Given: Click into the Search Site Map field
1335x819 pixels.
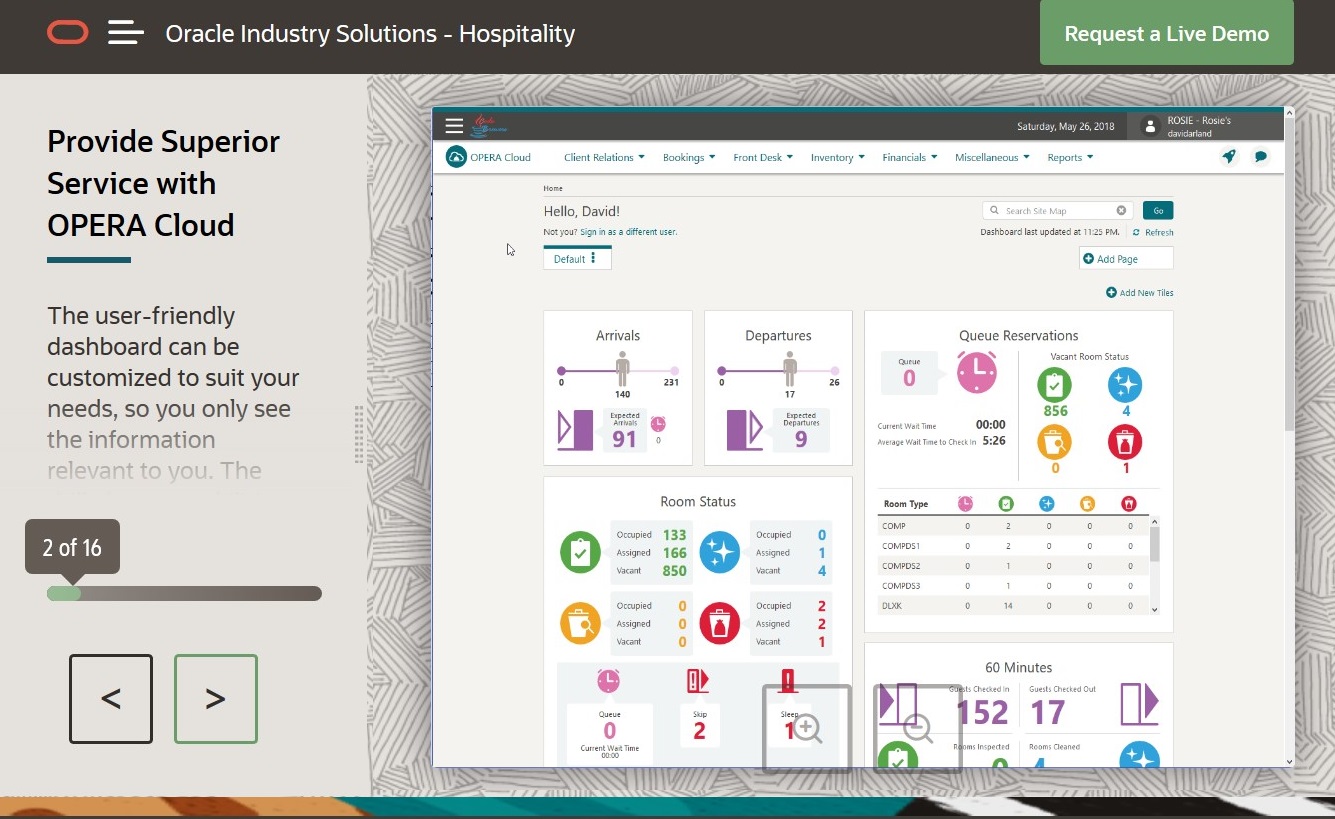Looking at the screenshot, I should tap(1055, 211).
